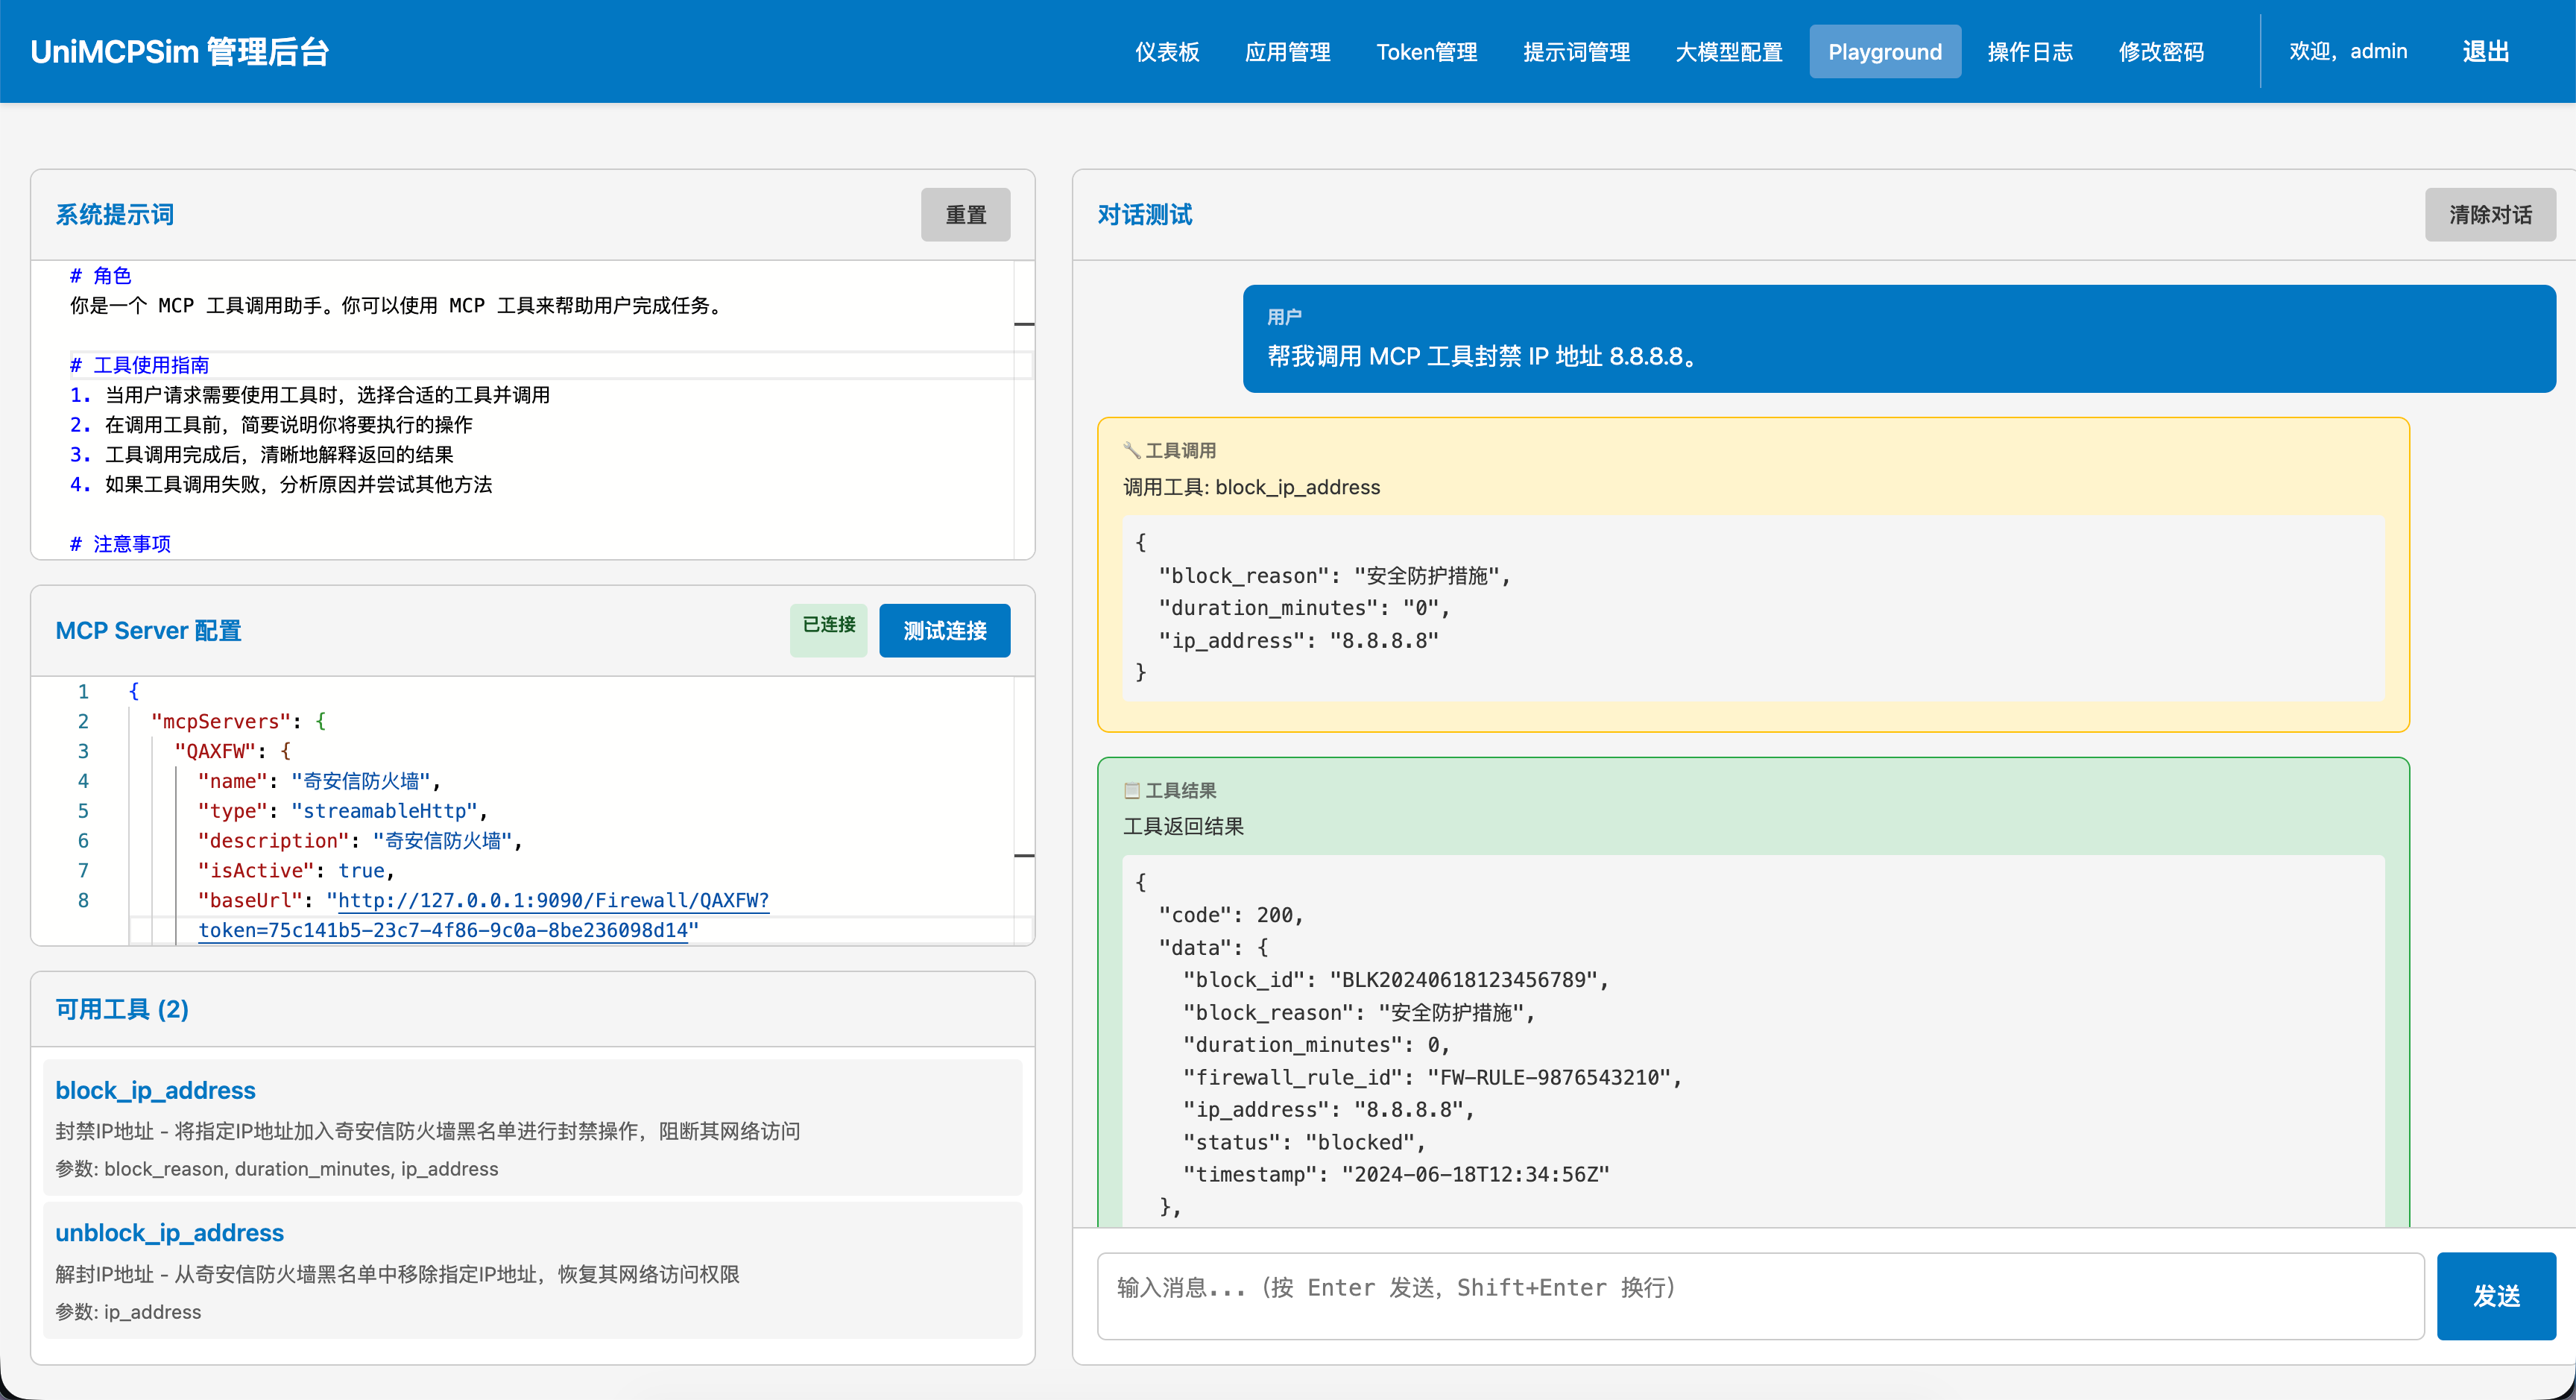This screenshot has height=1400, width=2576.
Task: Click system prompt editor scrollbar marker
Action: point(1024,324)
